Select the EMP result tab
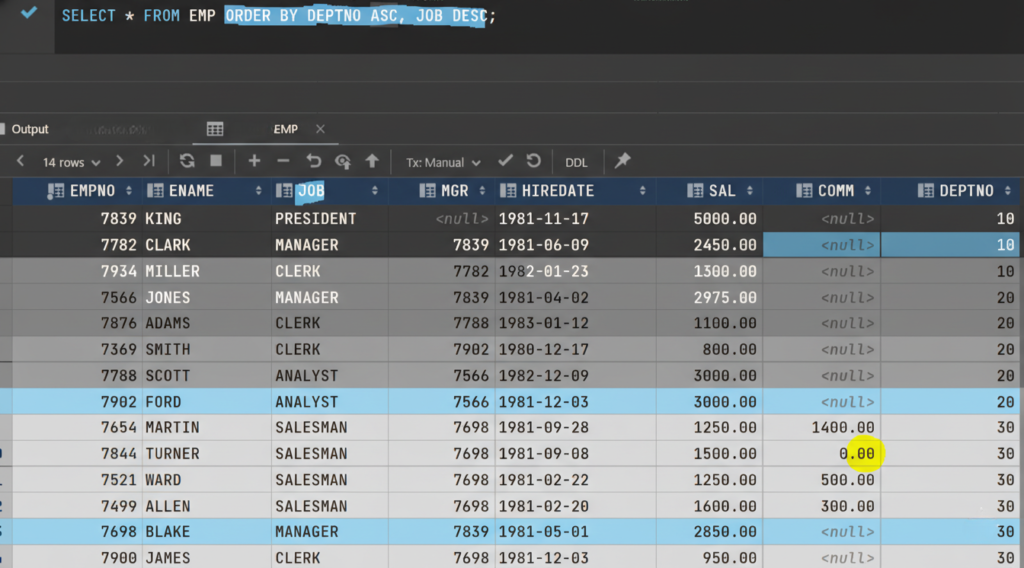The height and width of the screenshot is (568, 1024). pyautogui.click(x=285, y=129)
